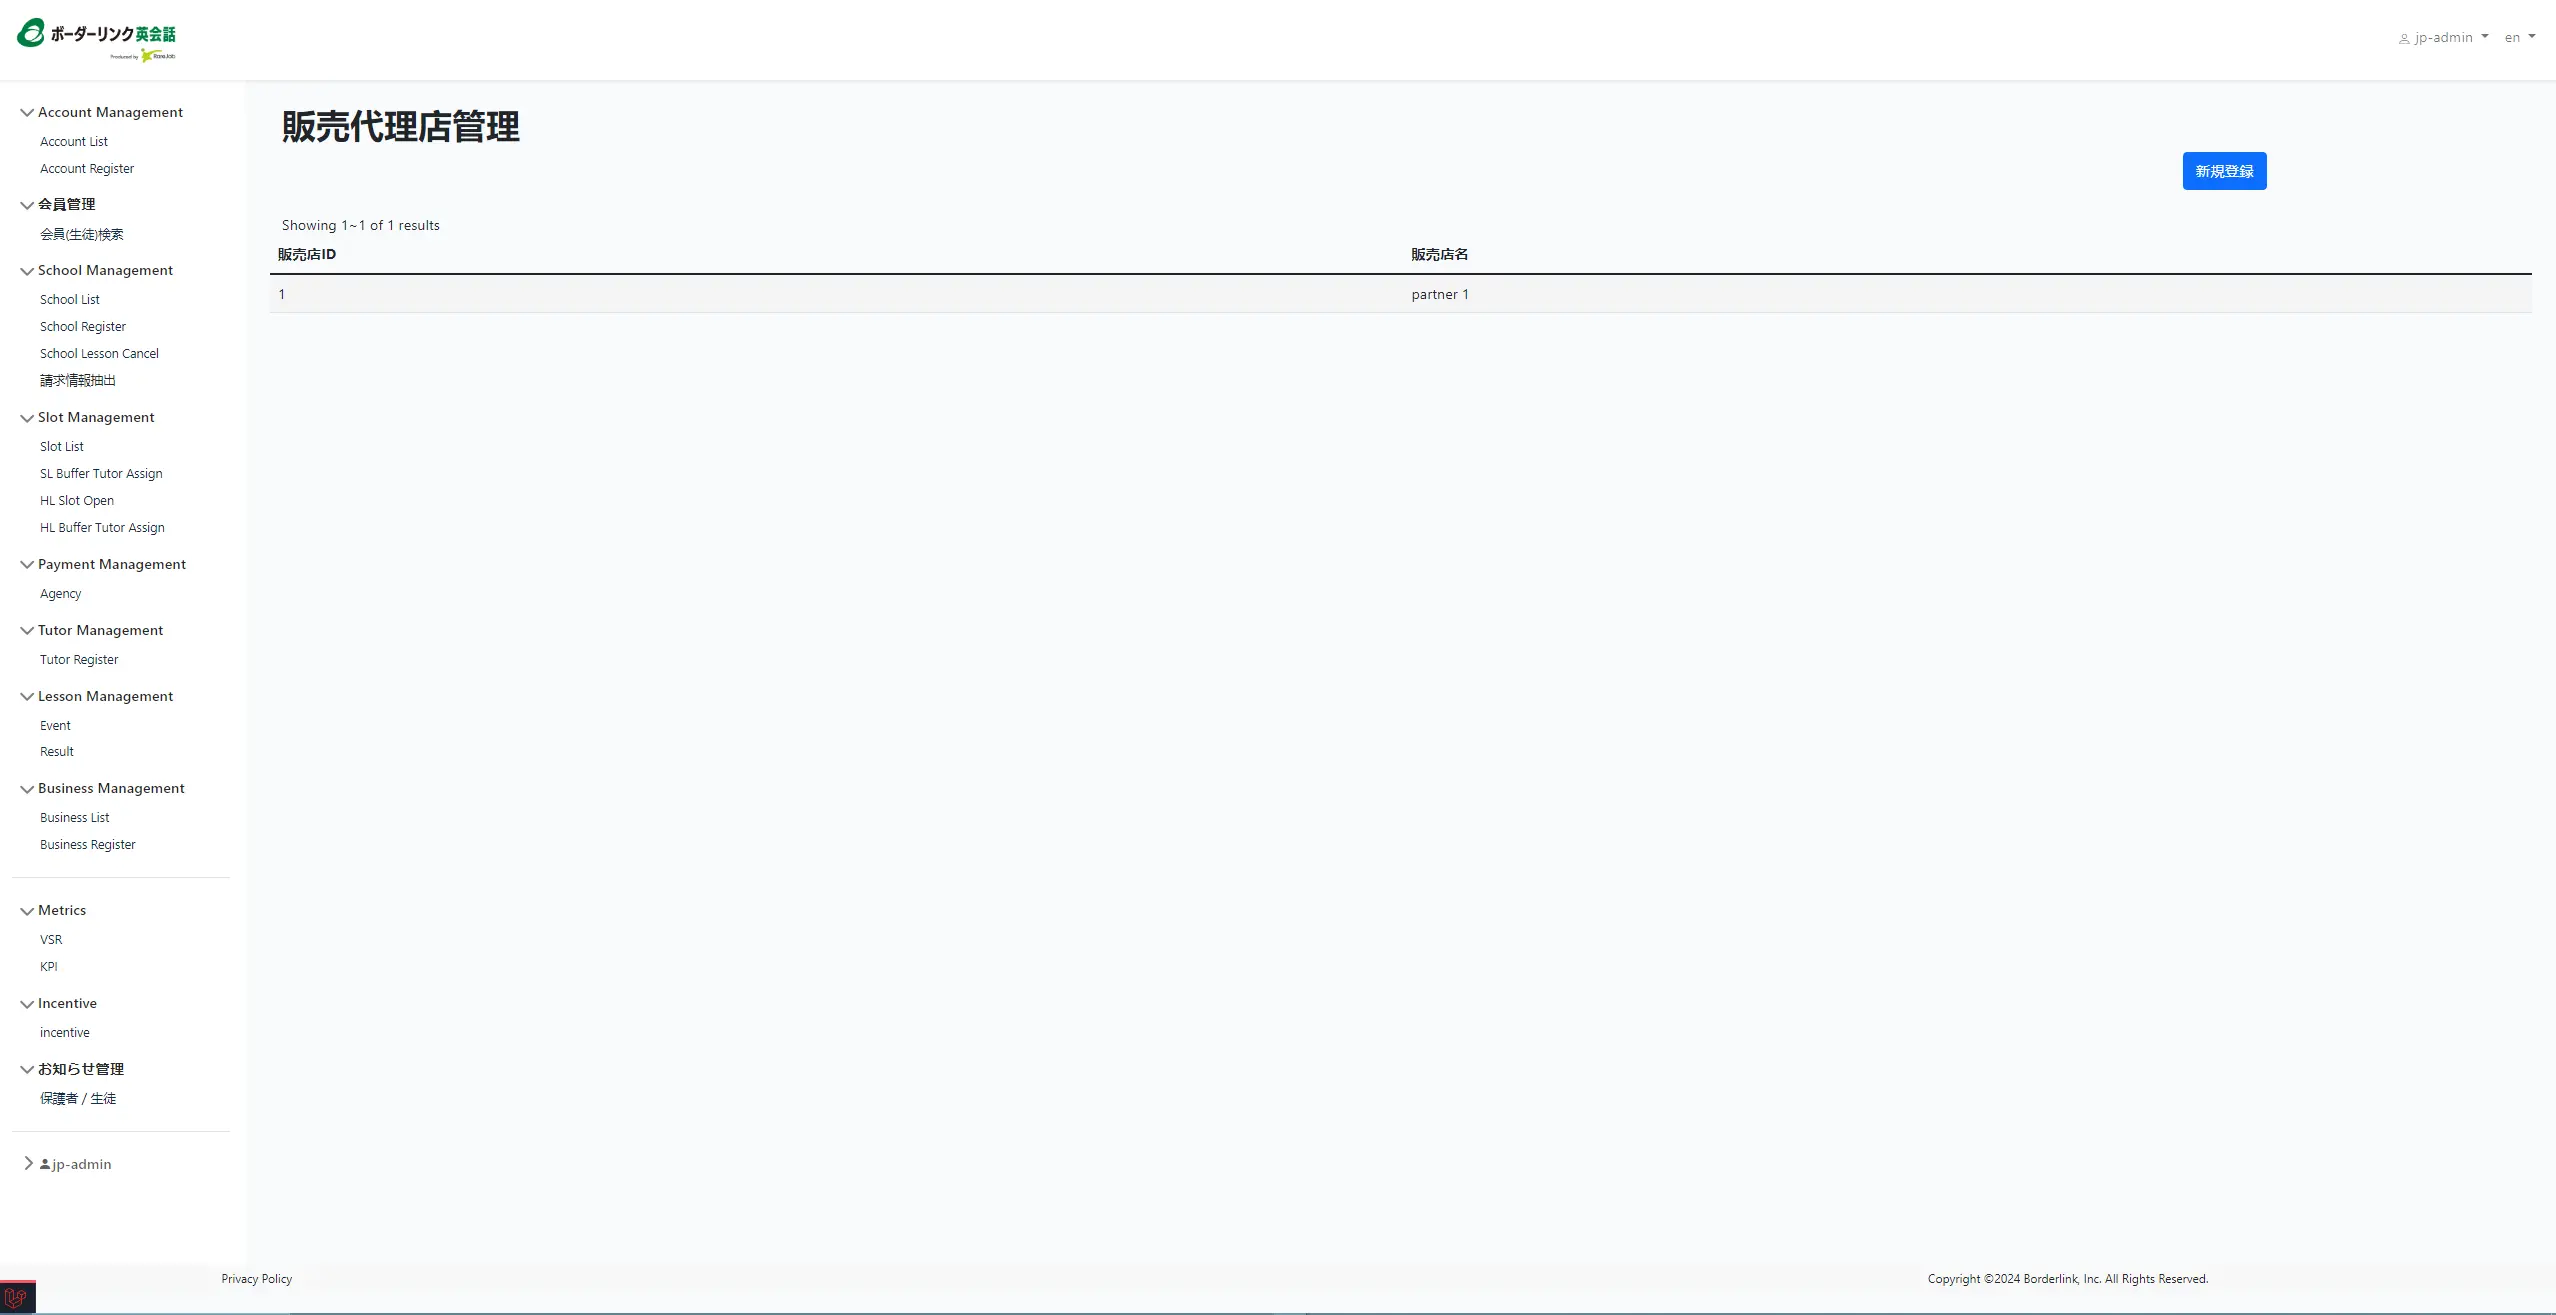Click the partner 1 table row
This screenshot has height=1315, width=2556.
(1439, 294)
